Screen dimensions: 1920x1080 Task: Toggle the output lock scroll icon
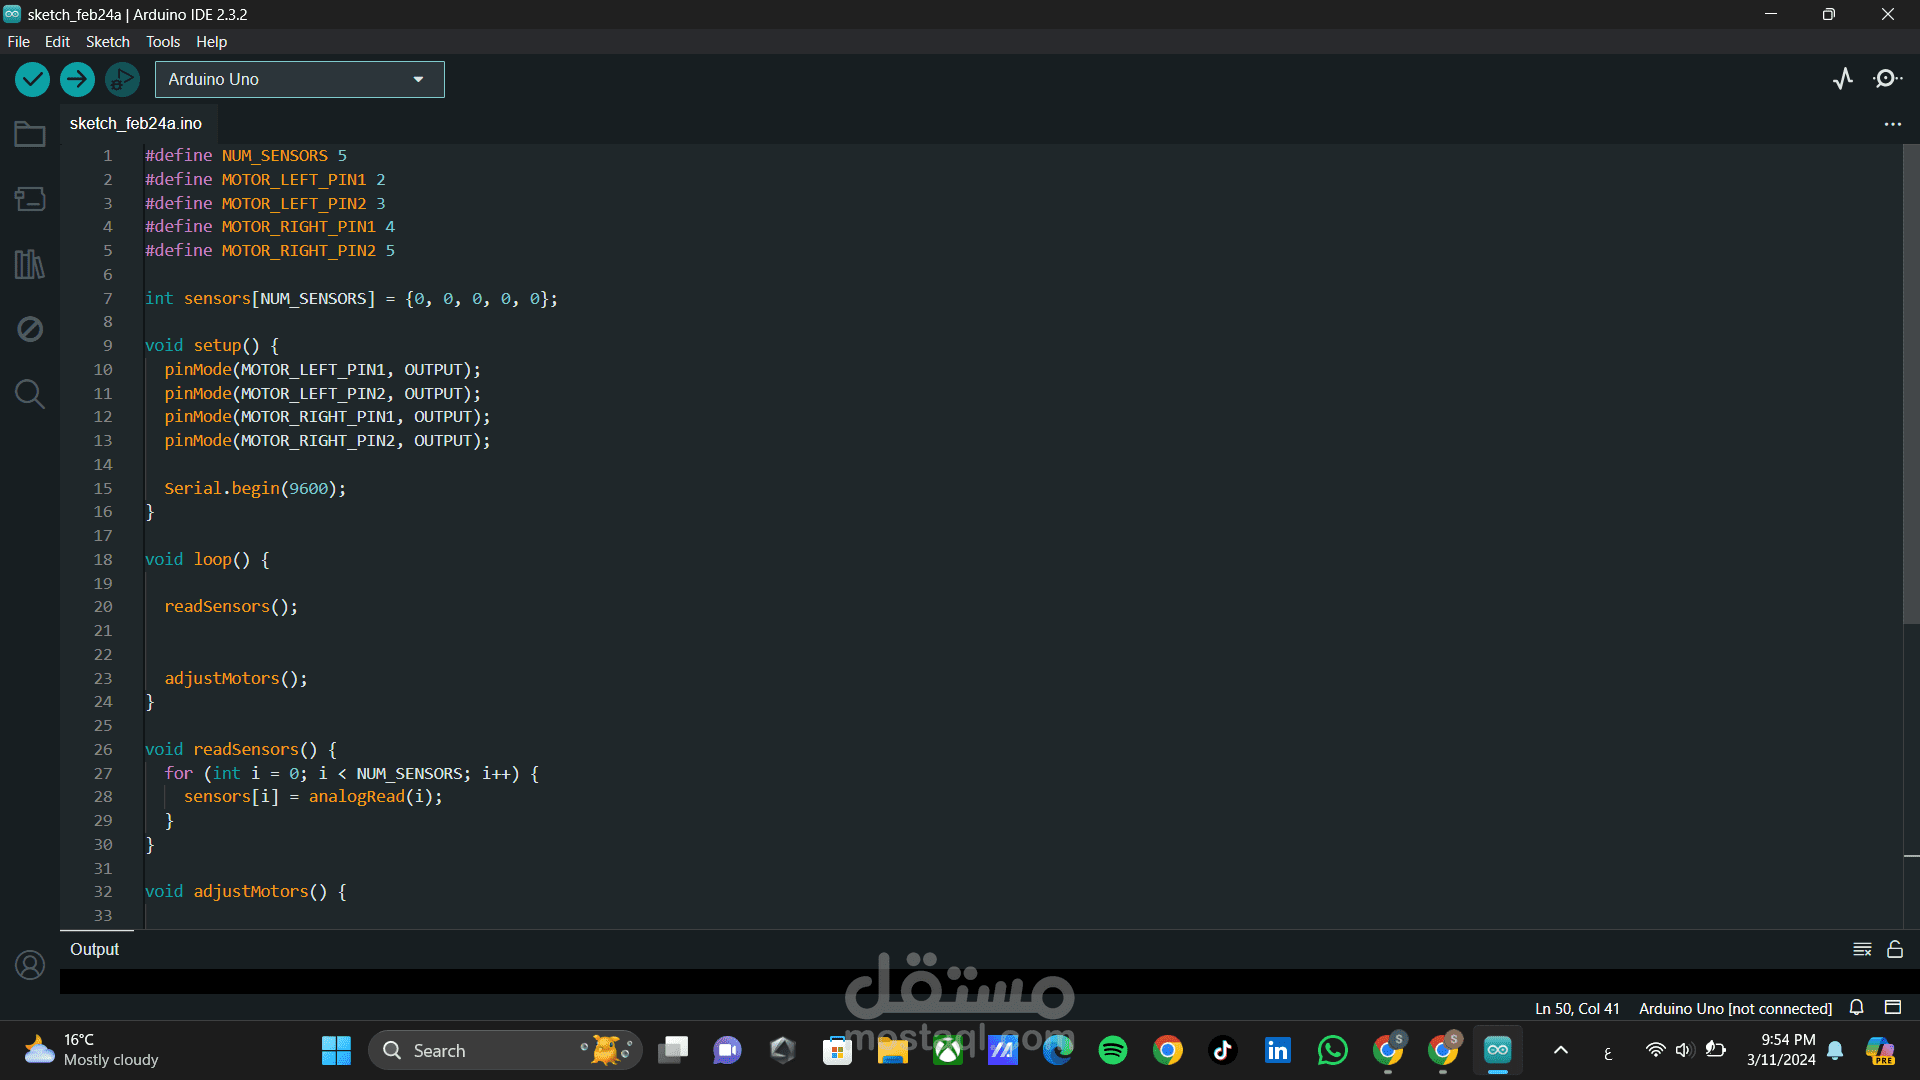pos(1895,949)
